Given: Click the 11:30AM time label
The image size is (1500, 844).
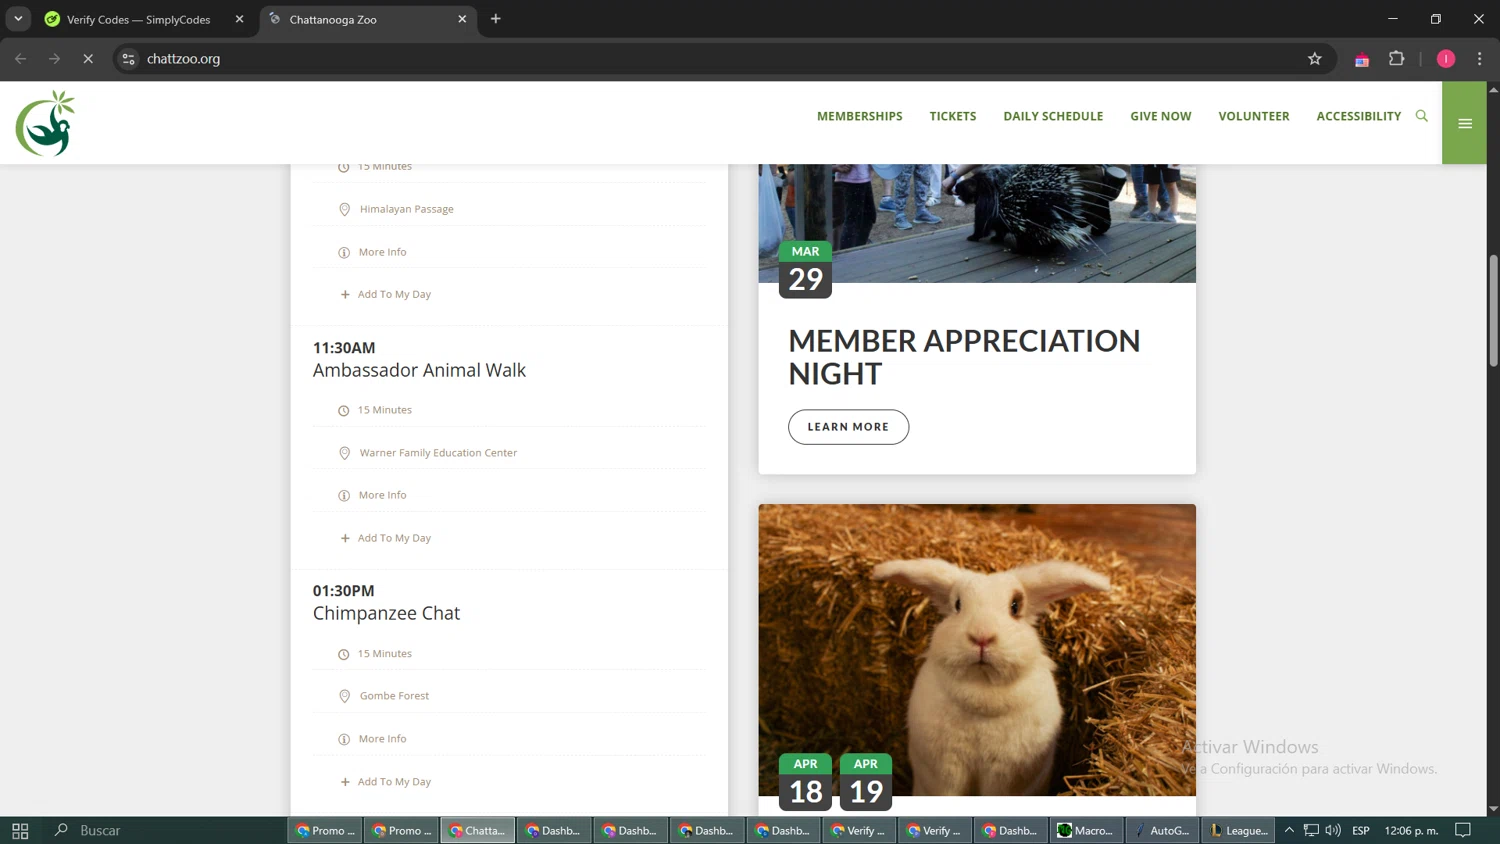Looking at the screenshot, I should pyautogui.click(x=344, y=348).
